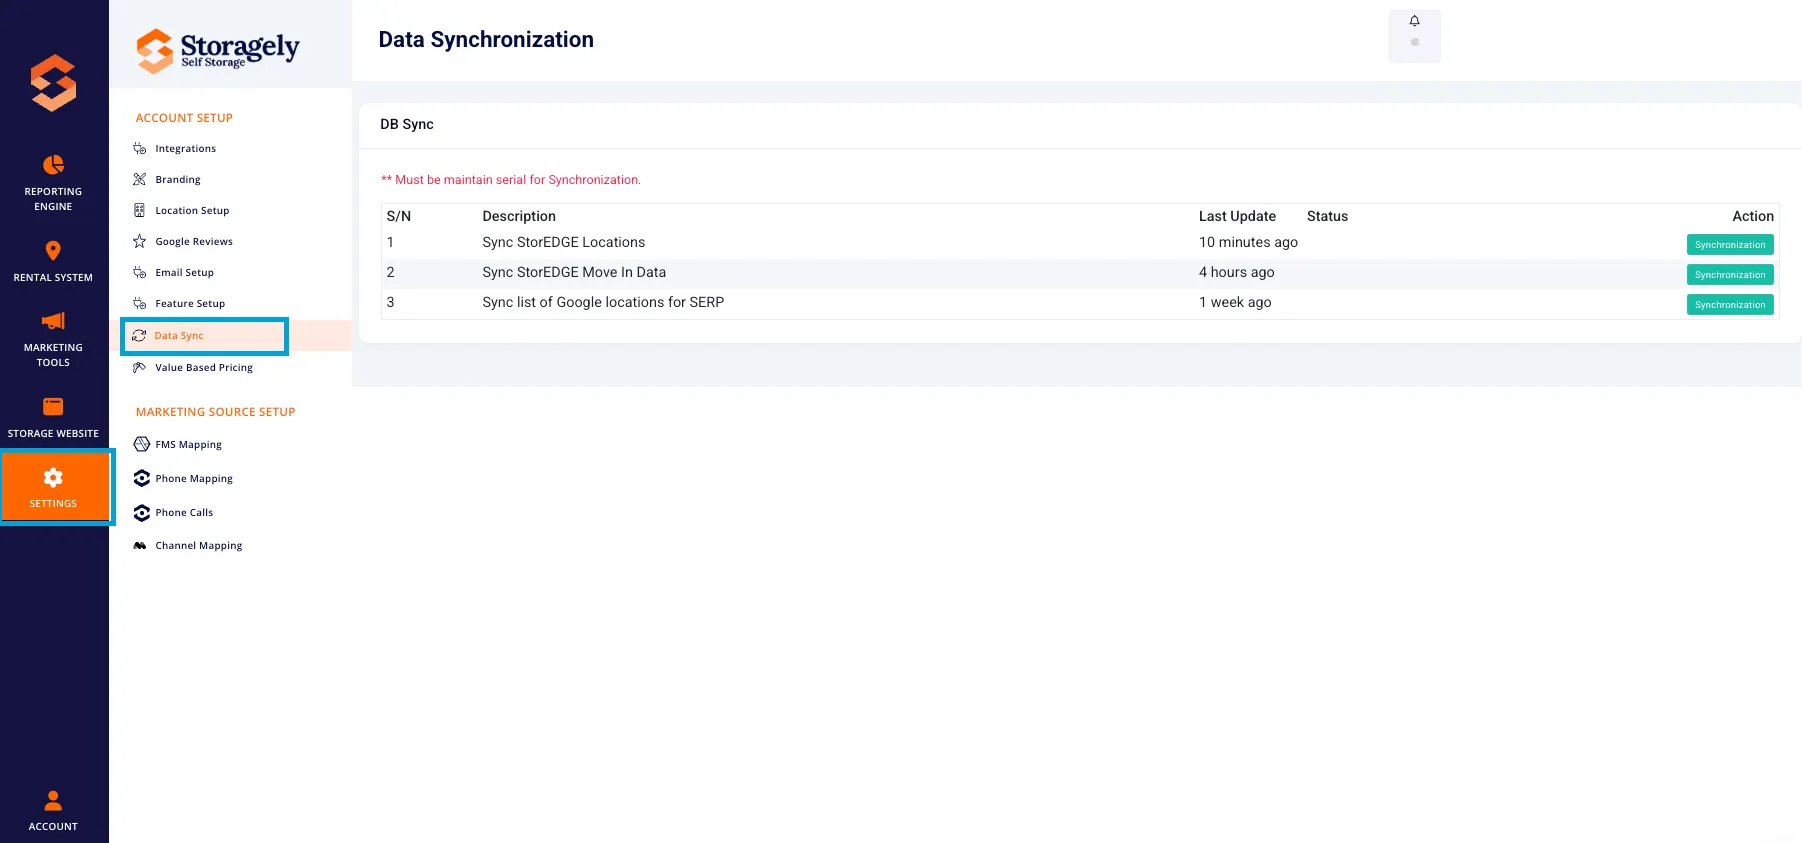This screenshot has height=843, width=1802.
Task: Open Marketing Tools megaphone icon
Action: (53, 320)
